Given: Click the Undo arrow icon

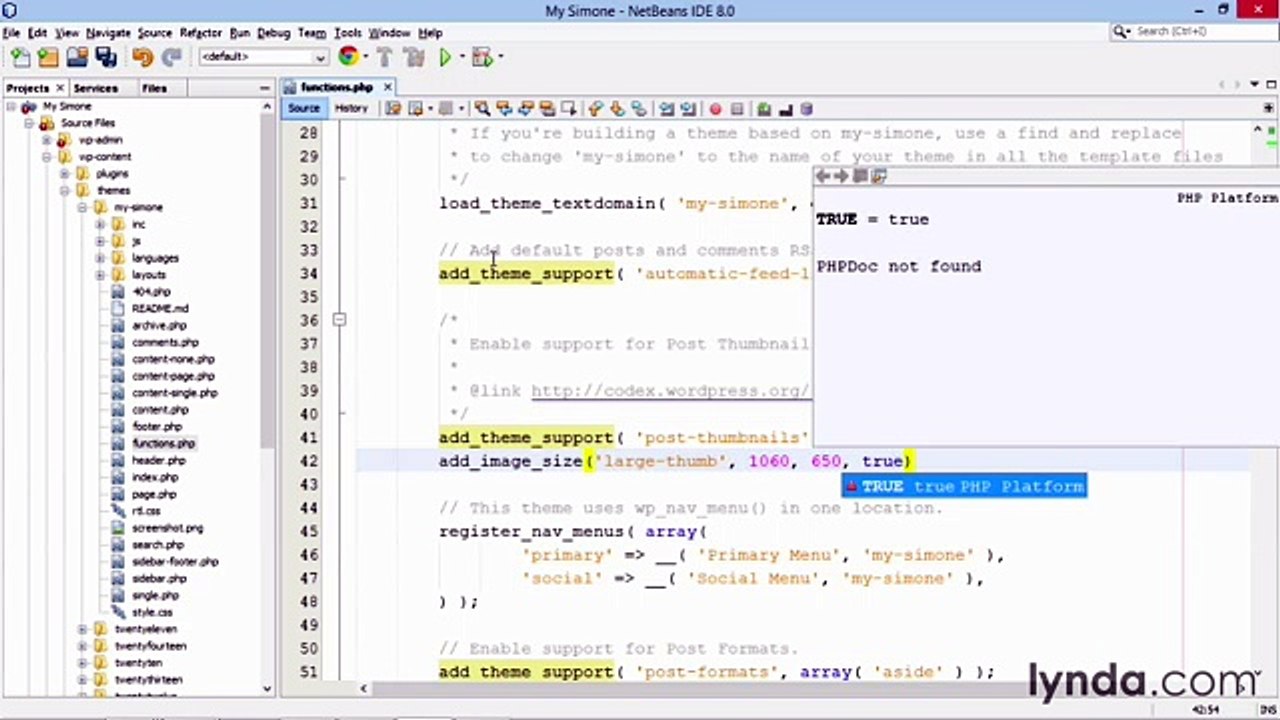Looking at the screenshot, I should coord(142,58).
